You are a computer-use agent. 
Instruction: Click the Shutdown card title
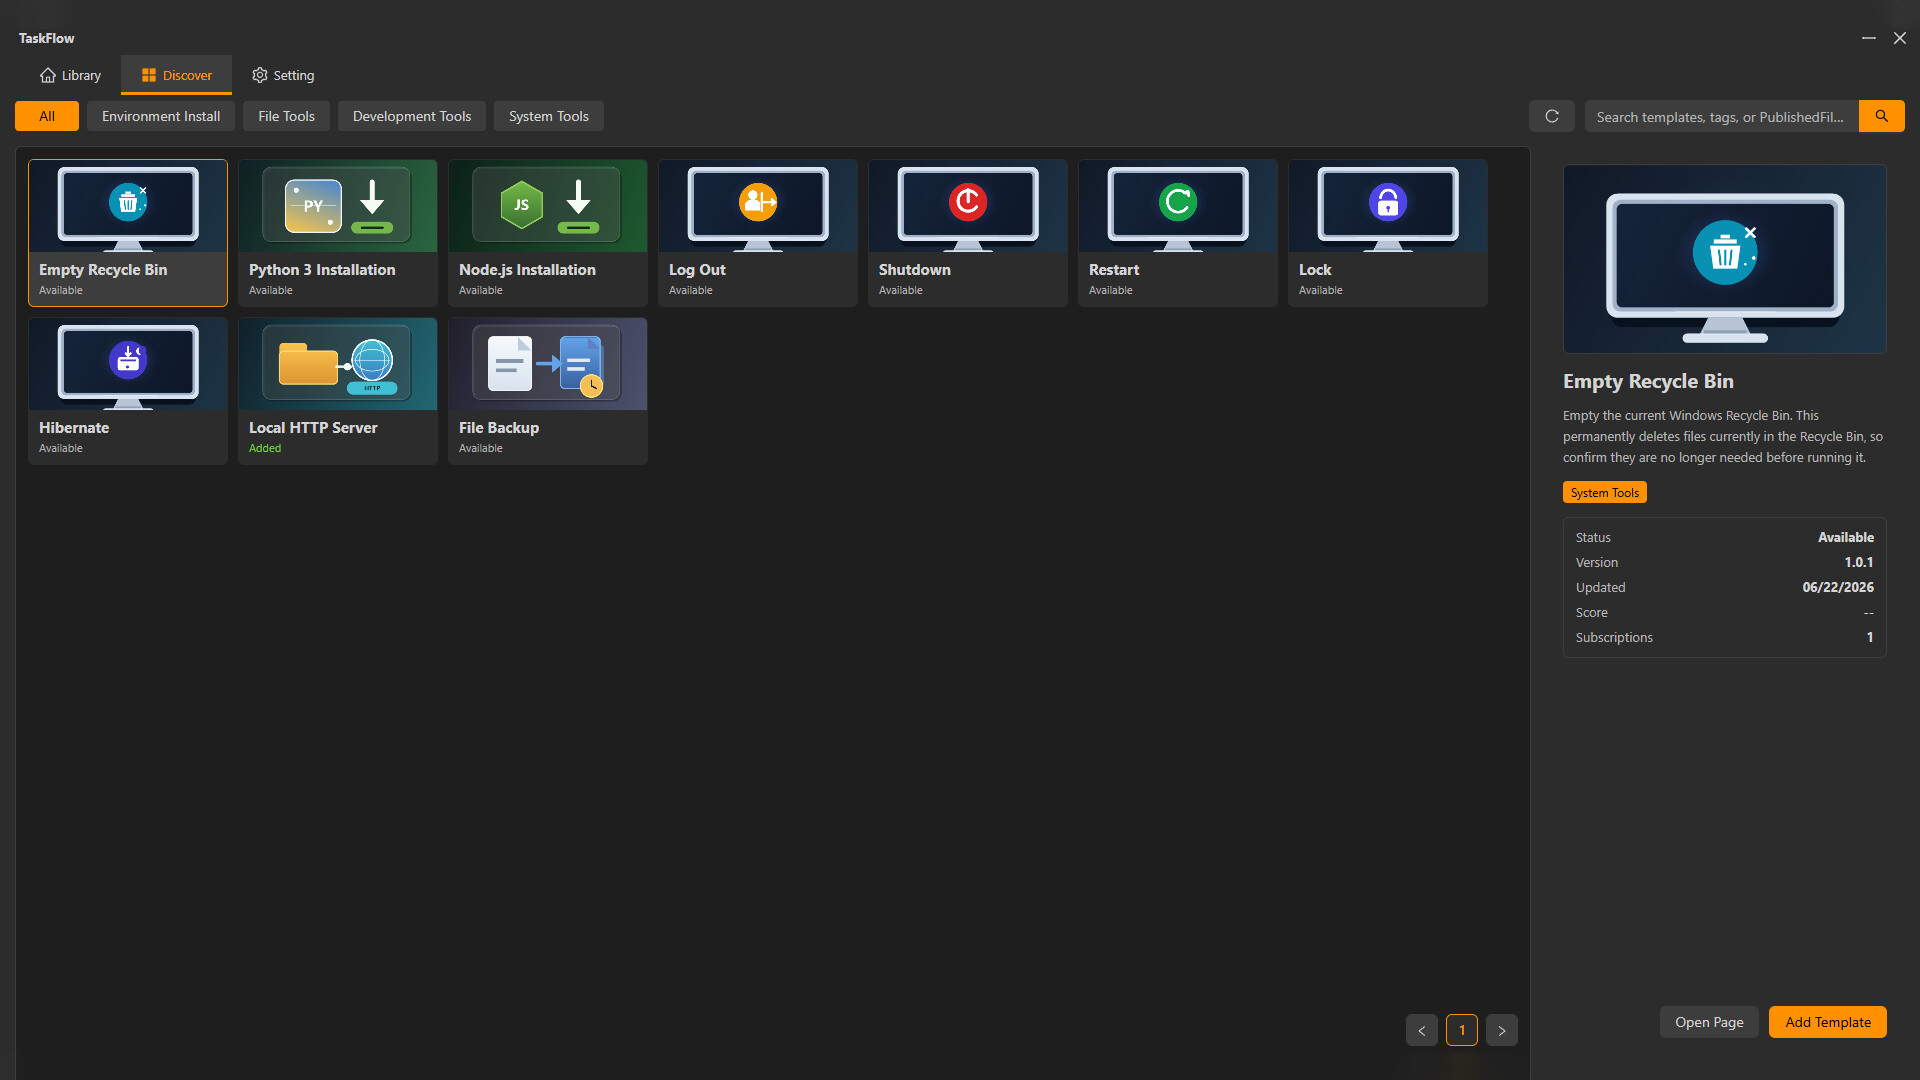pos(914,270)
